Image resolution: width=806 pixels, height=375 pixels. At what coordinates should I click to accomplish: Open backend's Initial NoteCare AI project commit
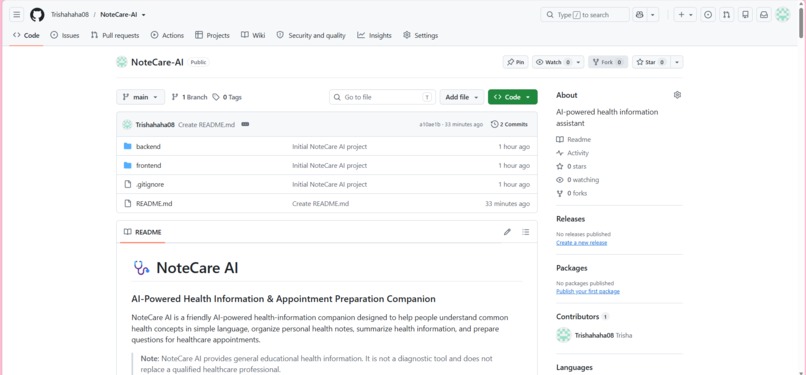329,146
